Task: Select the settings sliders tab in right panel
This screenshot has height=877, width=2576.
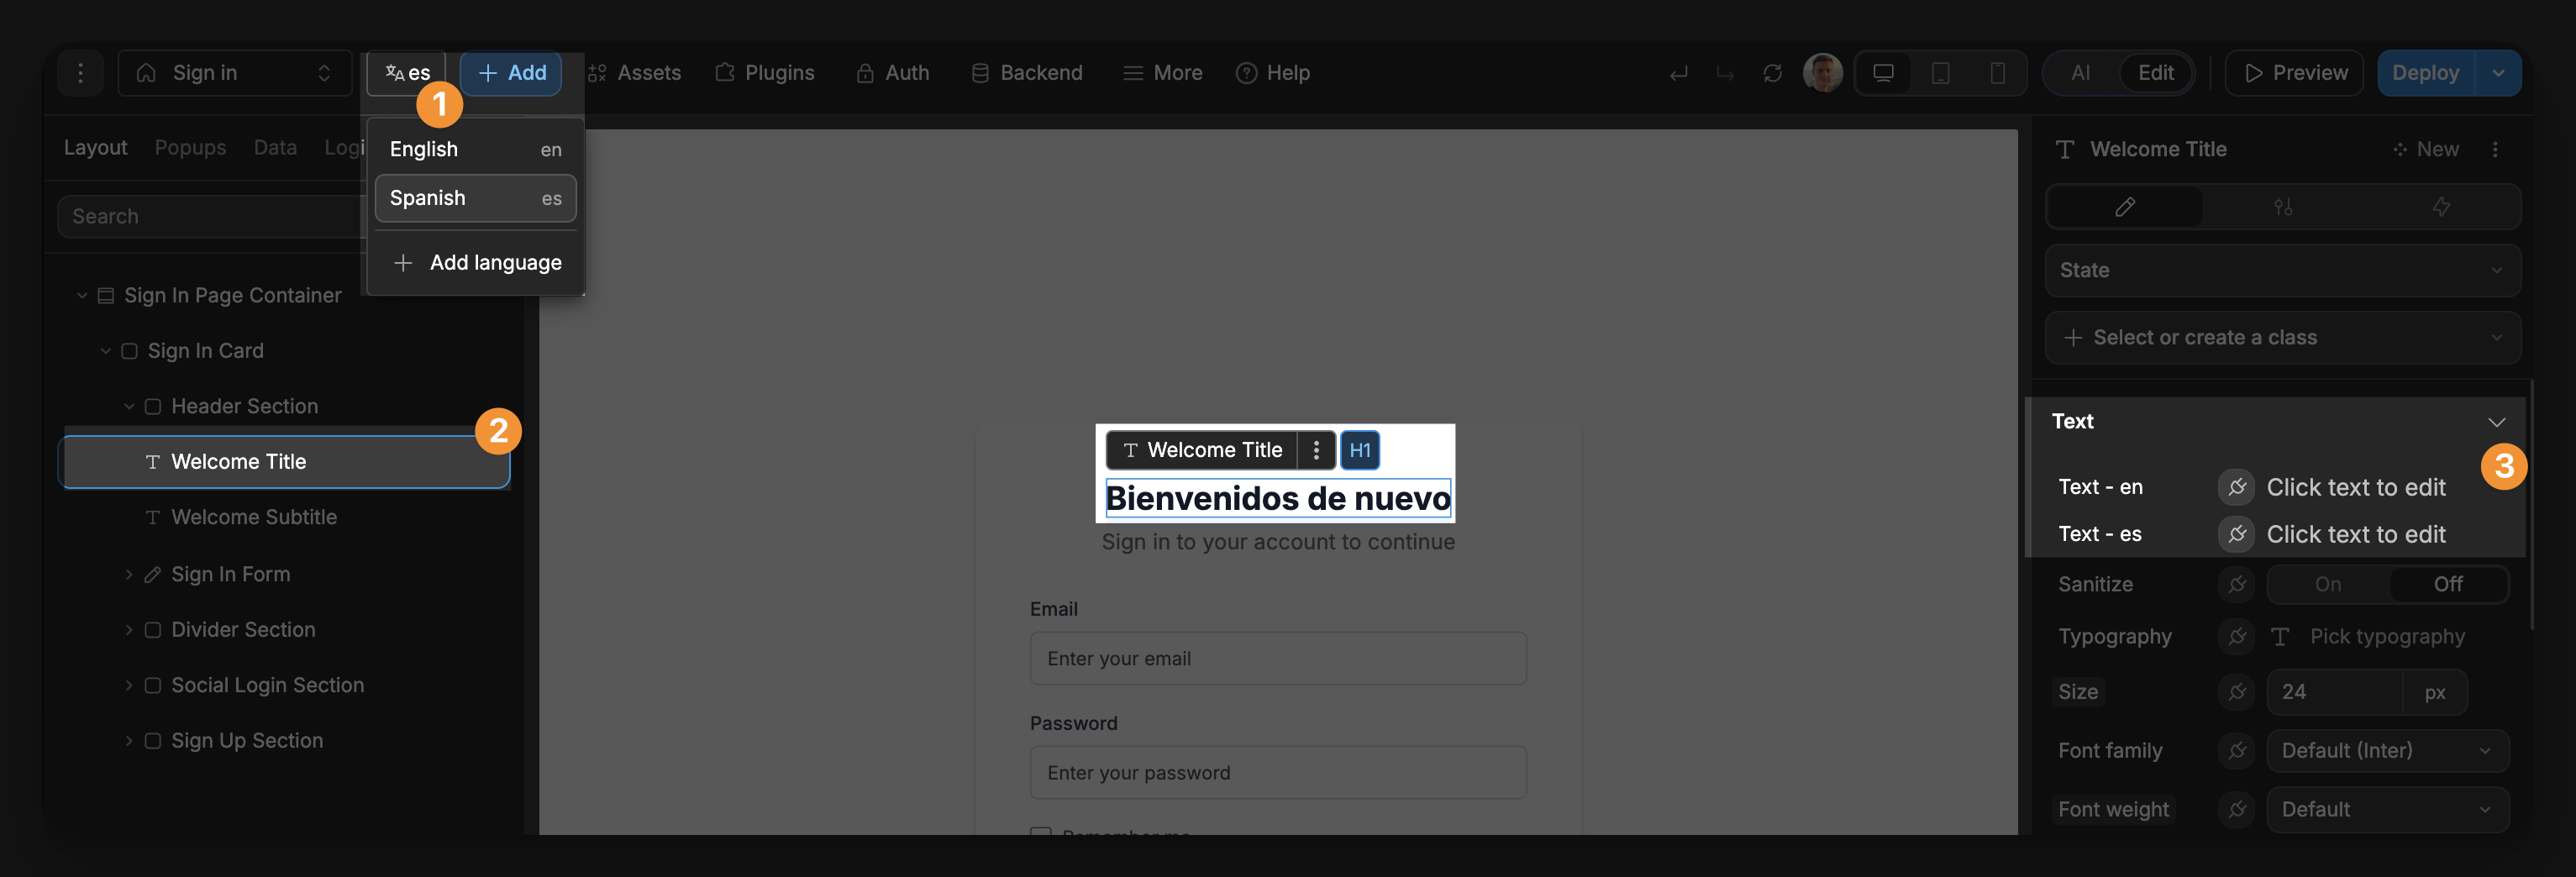Action: [2283, 207]
